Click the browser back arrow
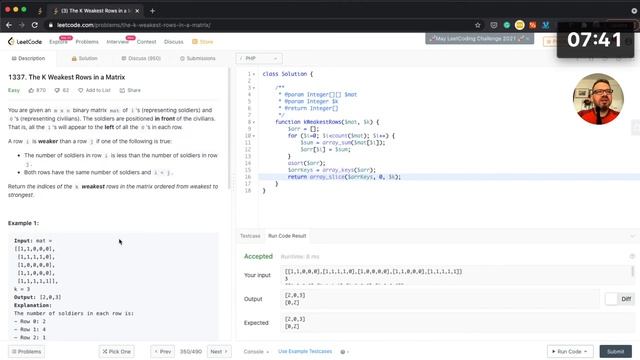 (9, 25)
